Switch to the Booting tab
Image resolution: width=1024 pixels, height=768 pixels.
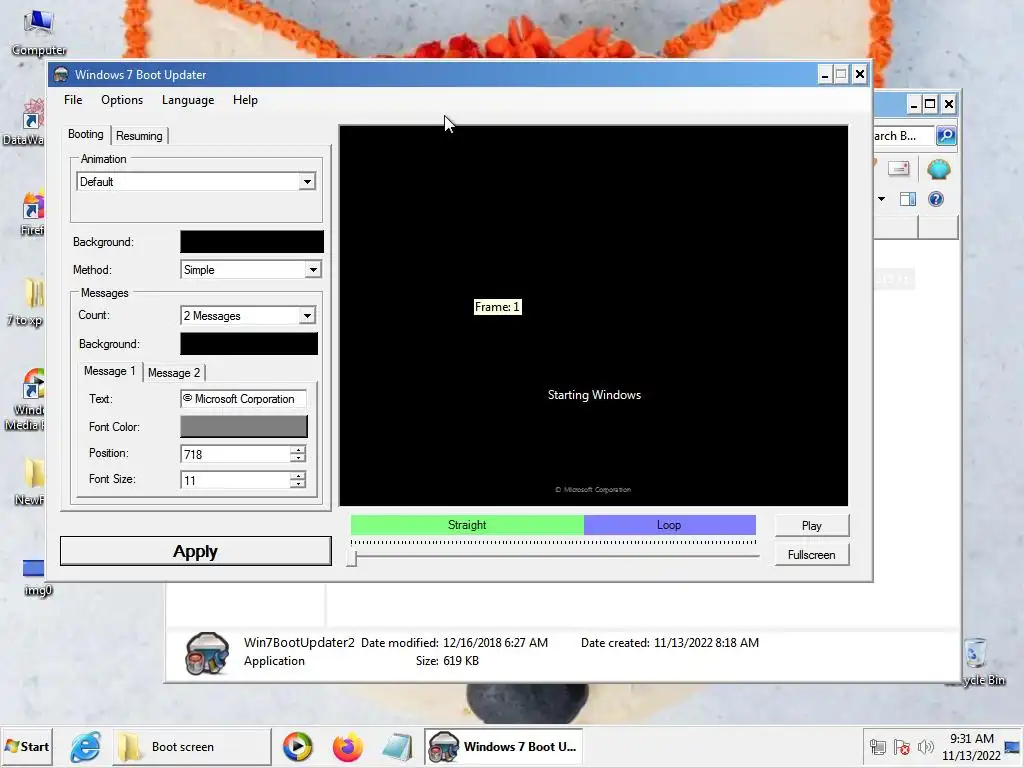(86, 134)
